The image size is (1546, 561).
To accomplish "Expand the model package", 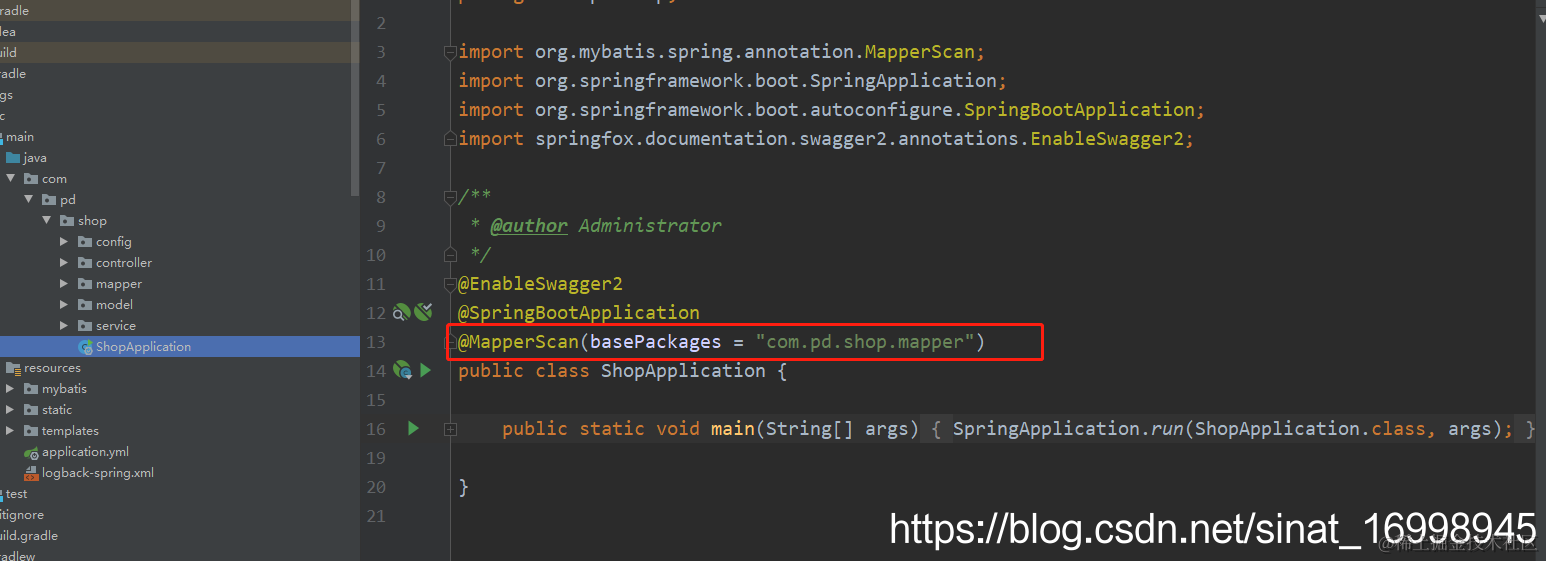I will (x=65, y=305).
